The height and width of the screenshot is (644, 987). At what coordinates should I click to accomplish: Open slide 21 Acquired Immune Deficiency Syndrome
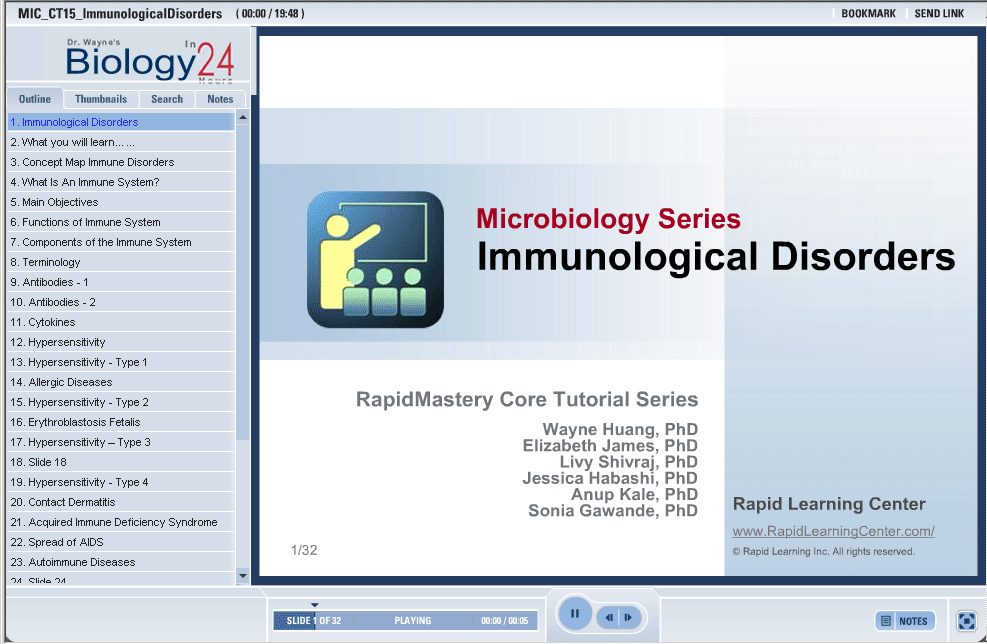113,522
